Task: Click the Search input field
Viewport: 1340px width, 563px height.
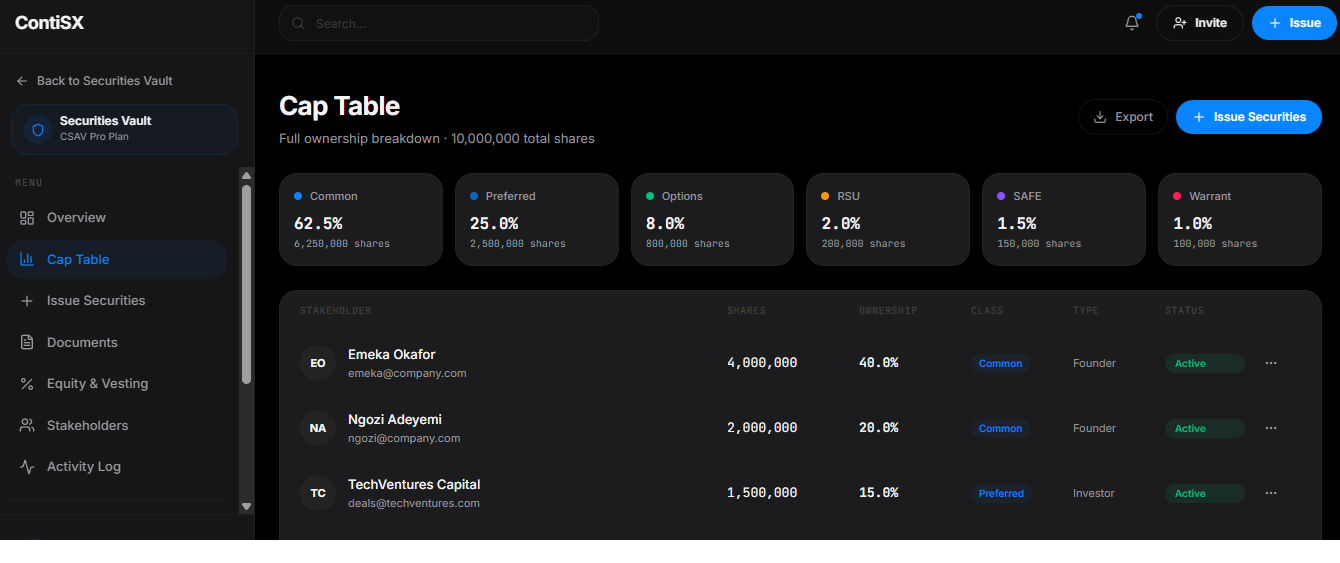Action: (x=439, y=23)
